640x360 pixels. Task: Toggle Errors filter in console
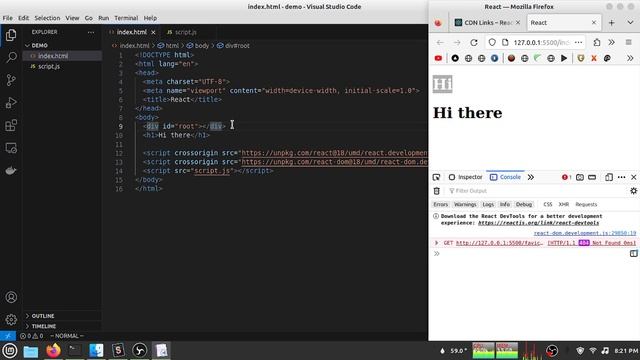(440, 204)
